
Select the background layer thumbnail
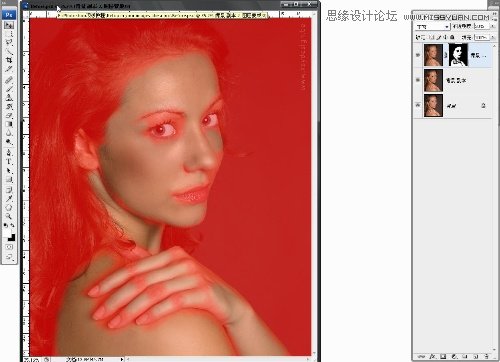tap(433, 105)
